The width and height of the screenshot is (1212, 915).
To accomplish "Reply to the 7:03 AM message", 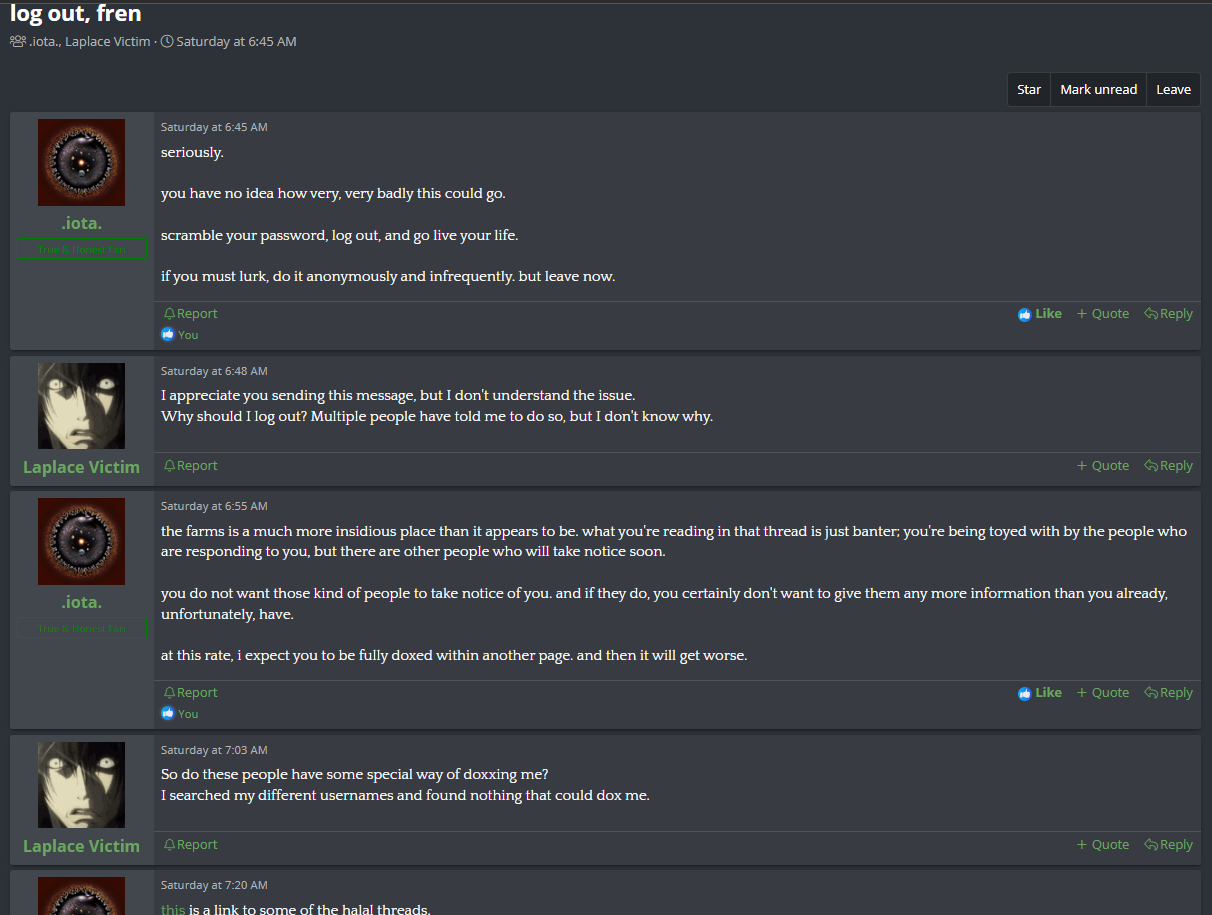I will pyautogui.click(x=1169, y=845).
